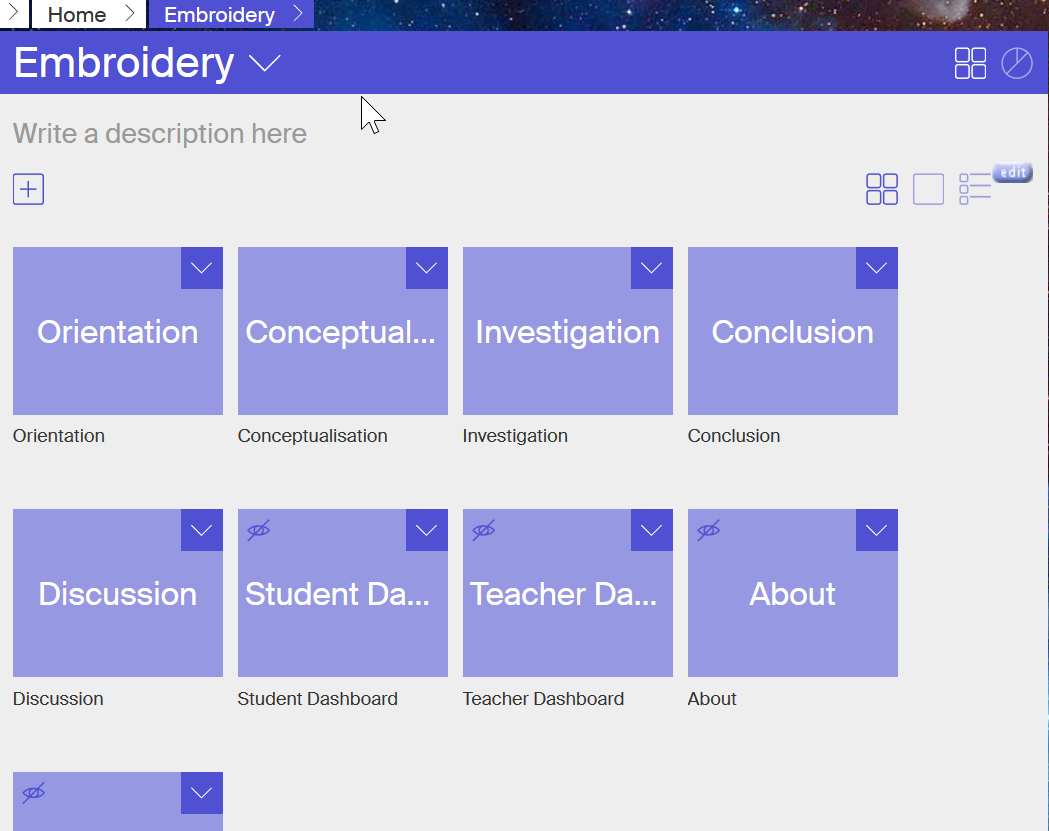
Task: Click the pie chart icon in header
Action: click(1017, 63)
